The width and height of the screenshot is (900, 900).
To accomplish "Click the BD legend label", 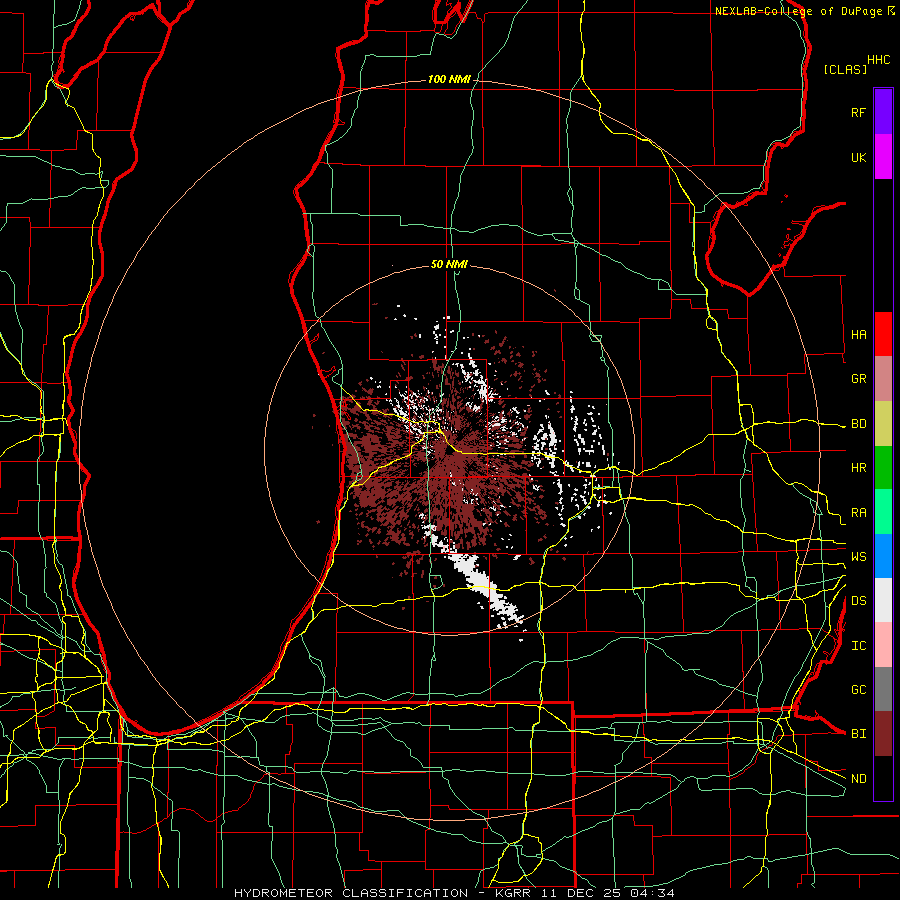I will 858,424.
